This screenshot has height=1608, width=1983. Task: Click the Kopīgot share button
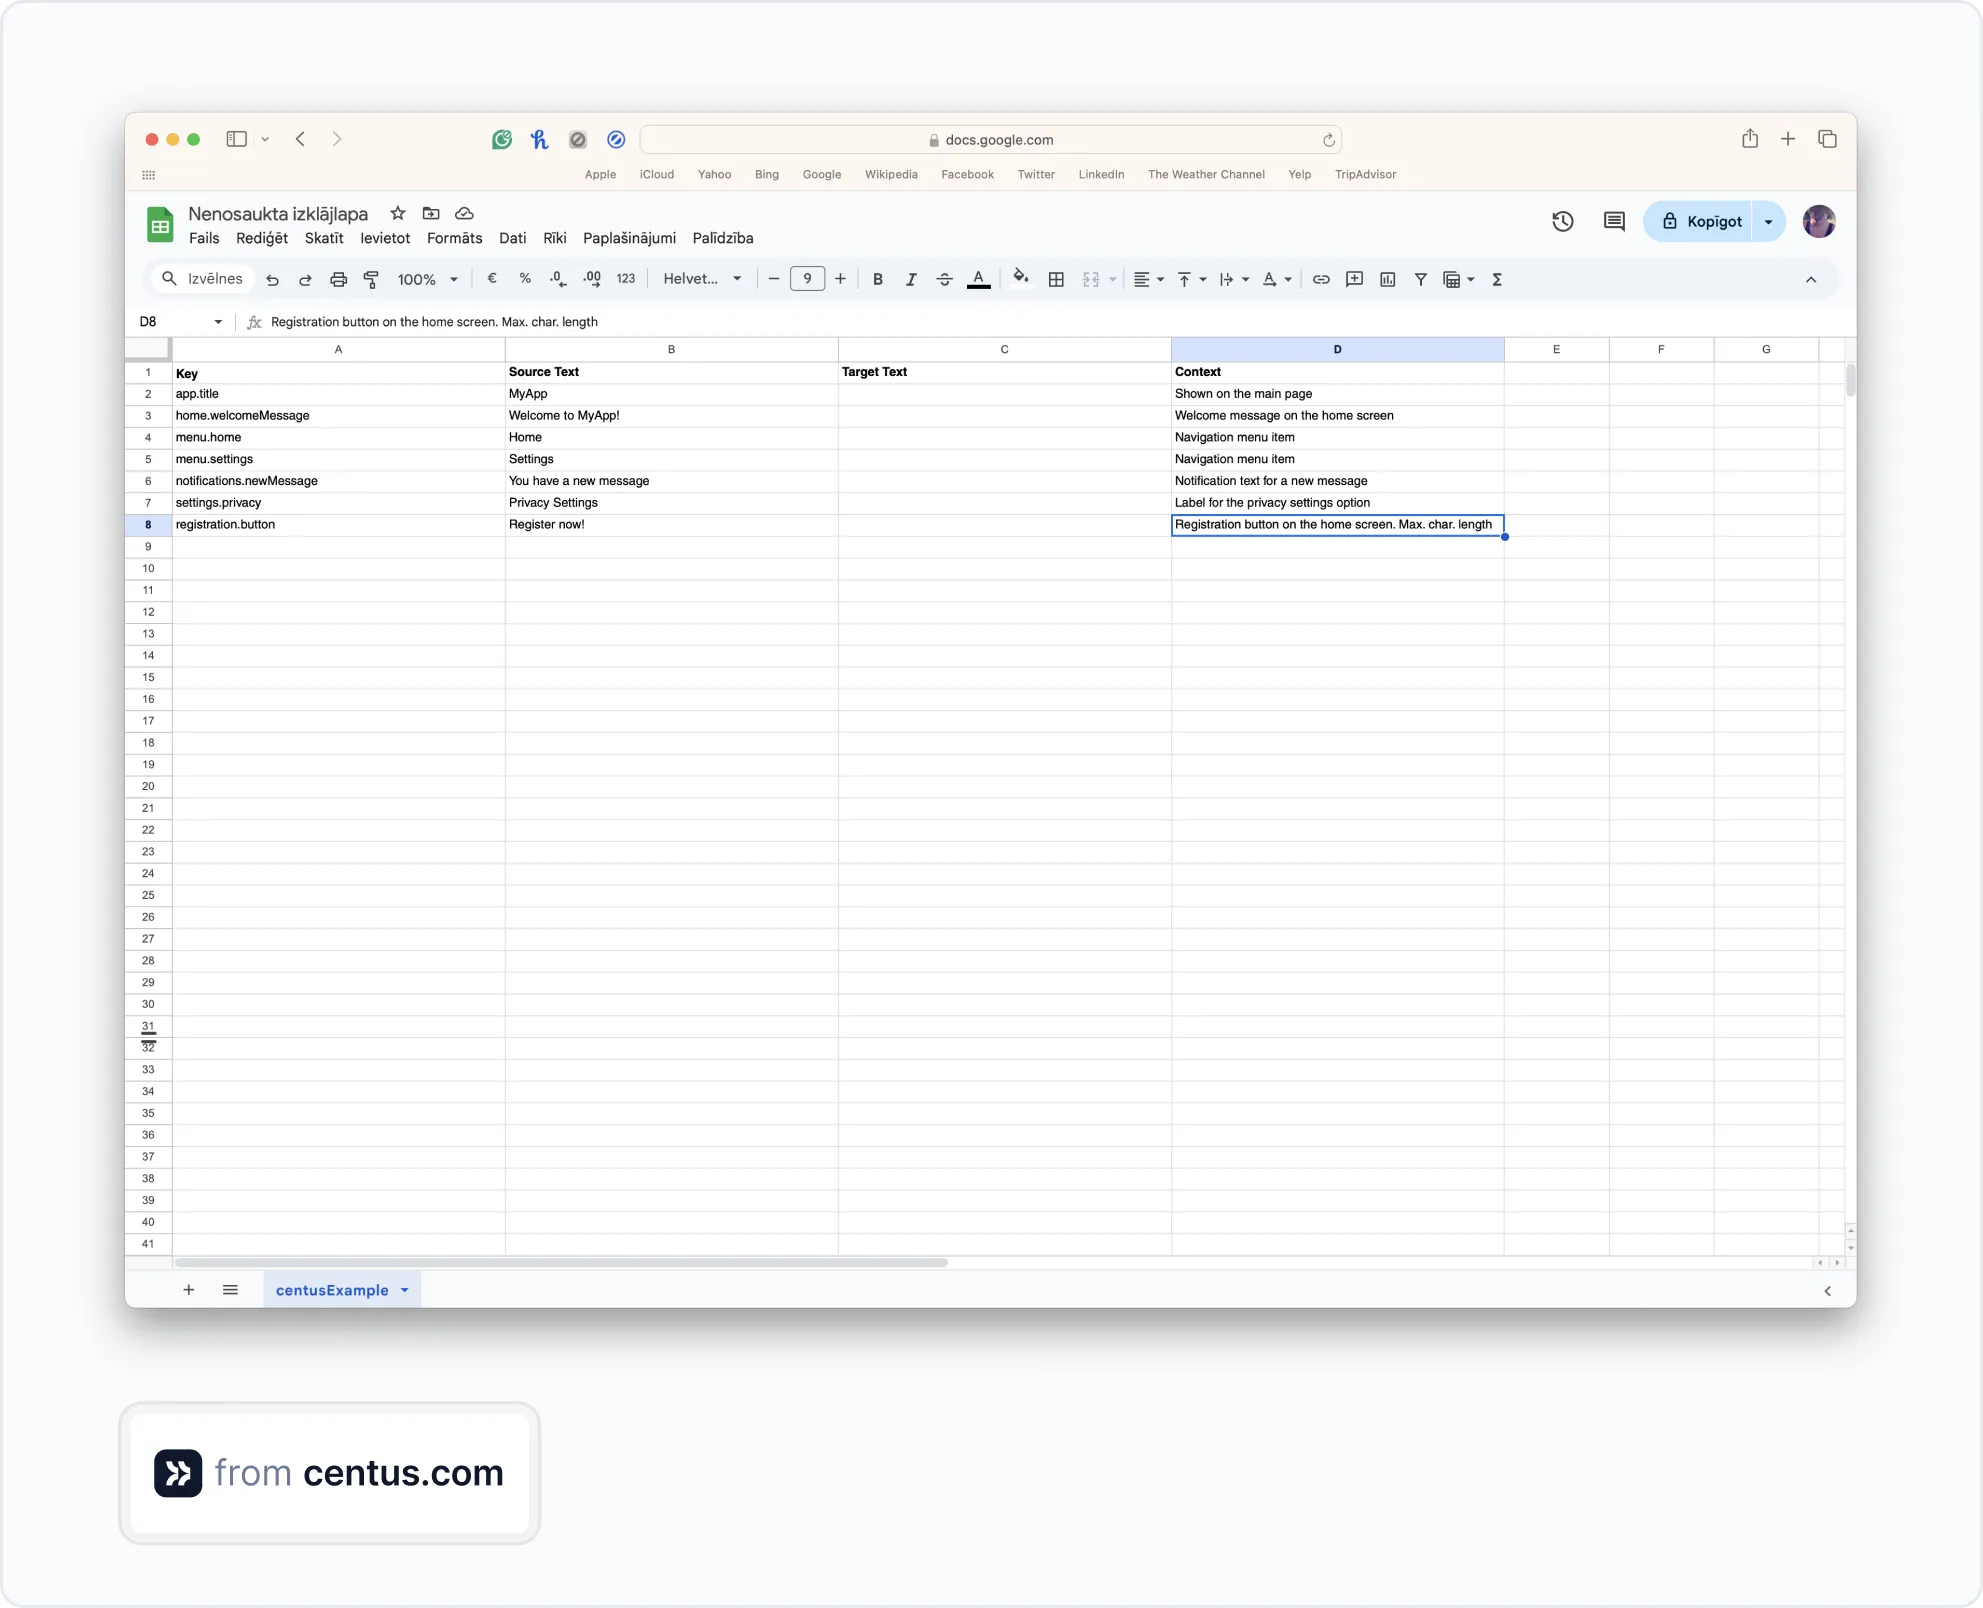point(1700,222)
